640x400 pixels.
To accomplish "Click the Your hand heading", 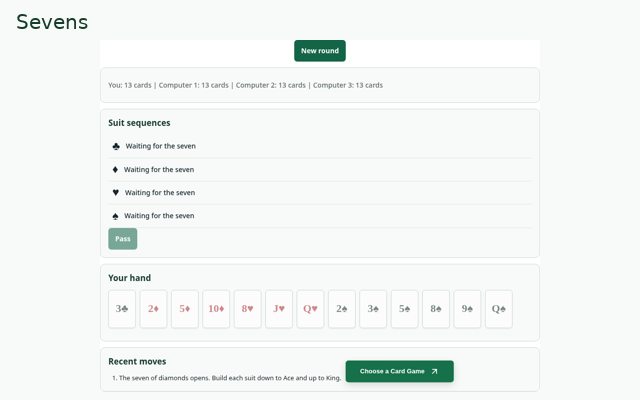I will [129, 278].
